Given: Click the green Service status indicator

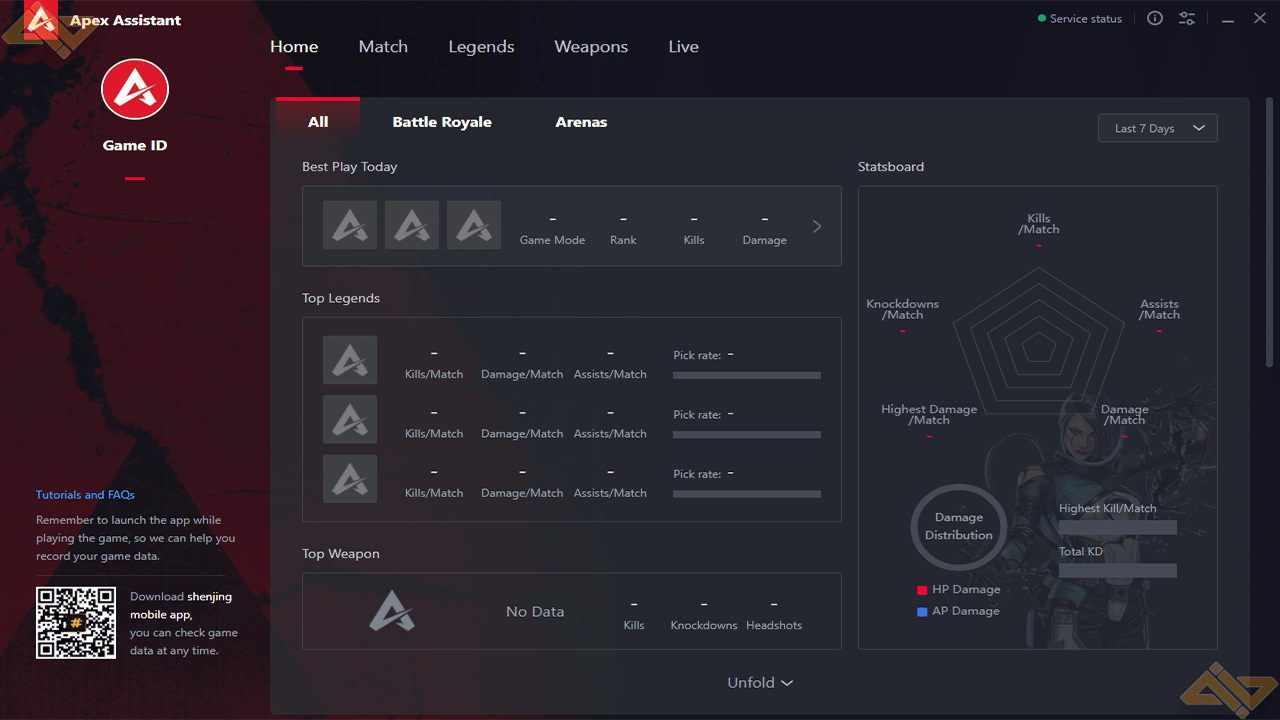Looking at the screenshot, I should [1041, 19].
